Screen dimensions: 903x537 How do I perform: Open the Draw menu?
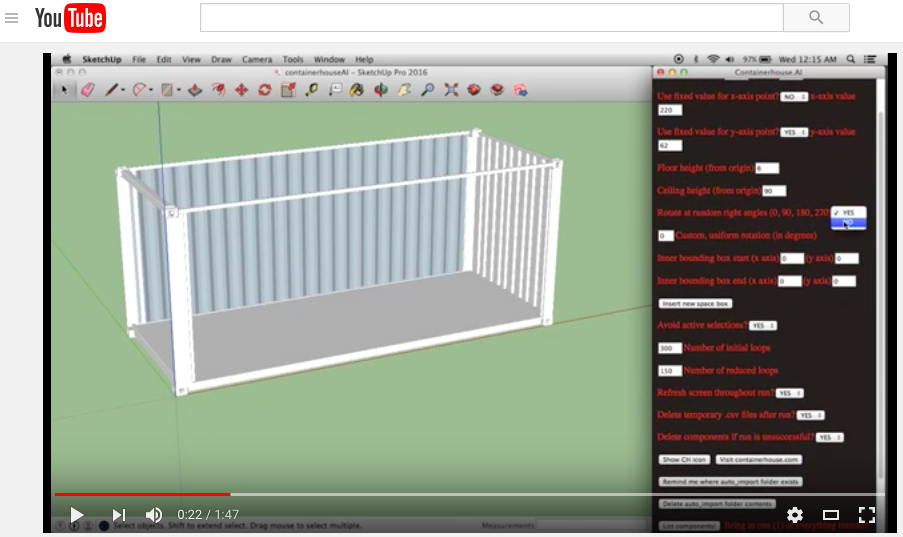pyautogui.click(x=221, y=59)
